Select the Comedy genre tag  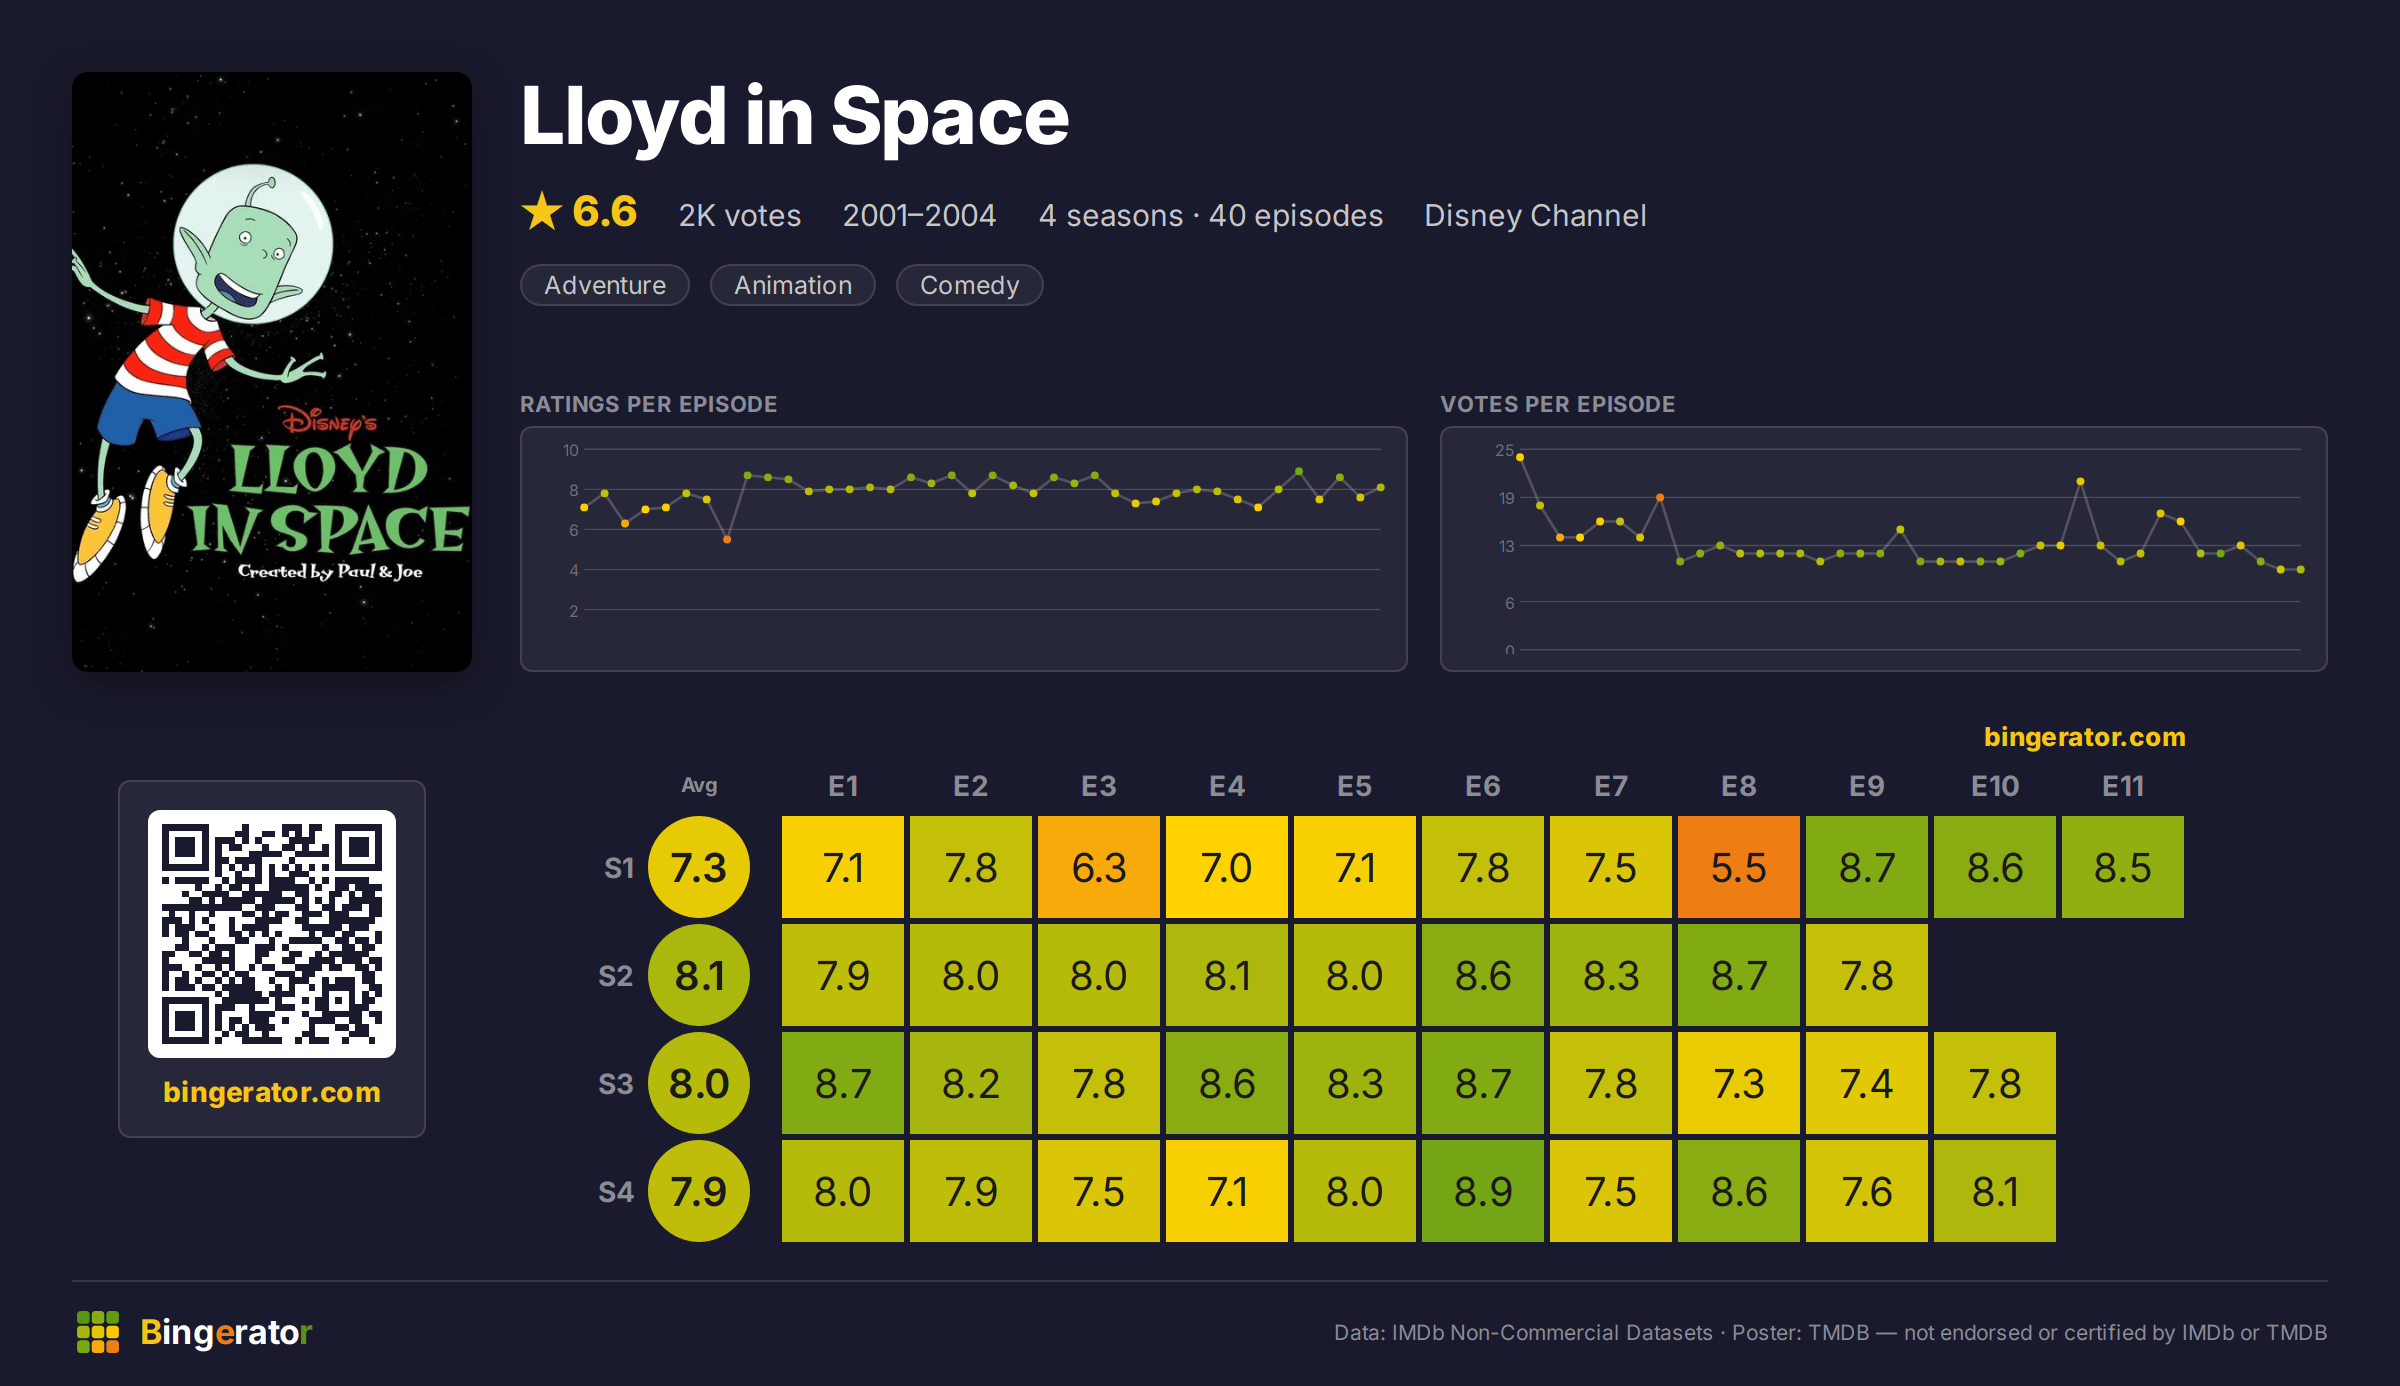(x=969, y=285)
